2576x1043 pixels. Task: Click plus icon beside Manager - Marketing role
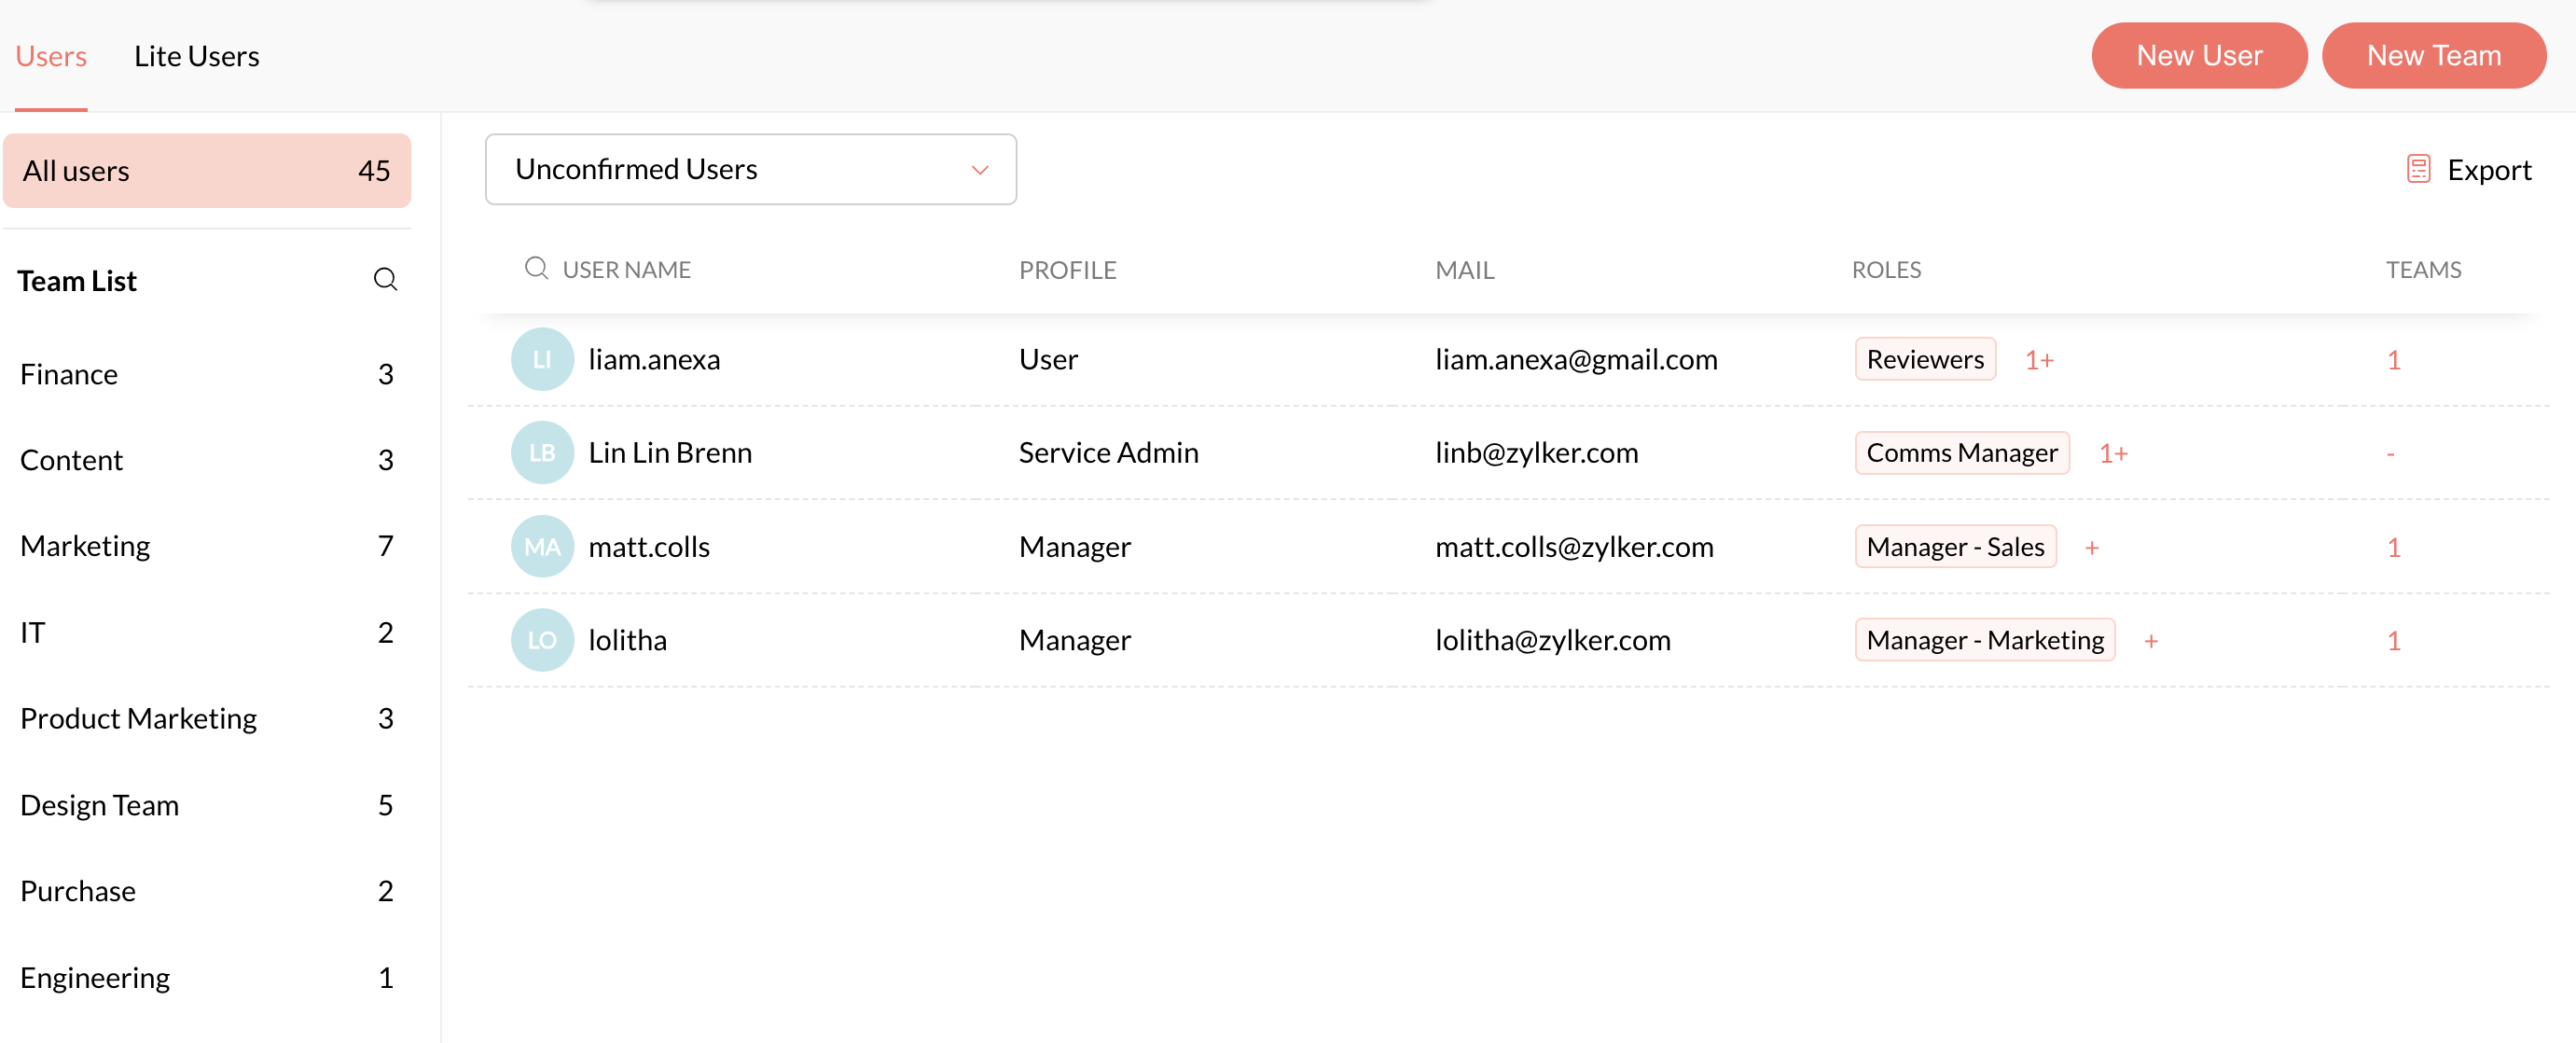[x=2150, y=641]
